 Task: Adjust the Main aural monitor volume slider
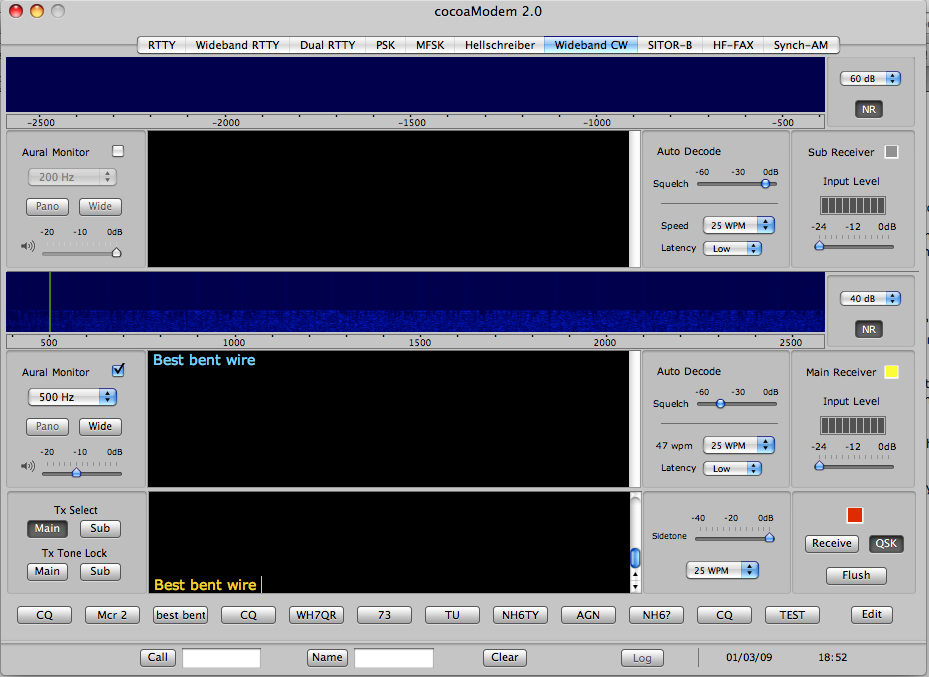pos(76,473)
